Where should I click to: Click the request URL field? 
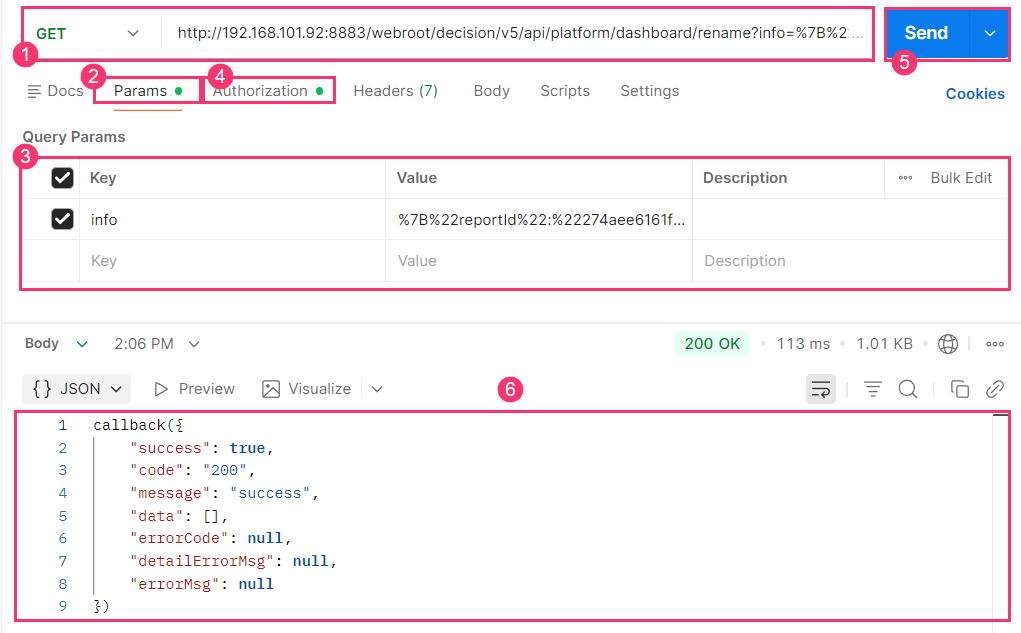click(520, 33)
